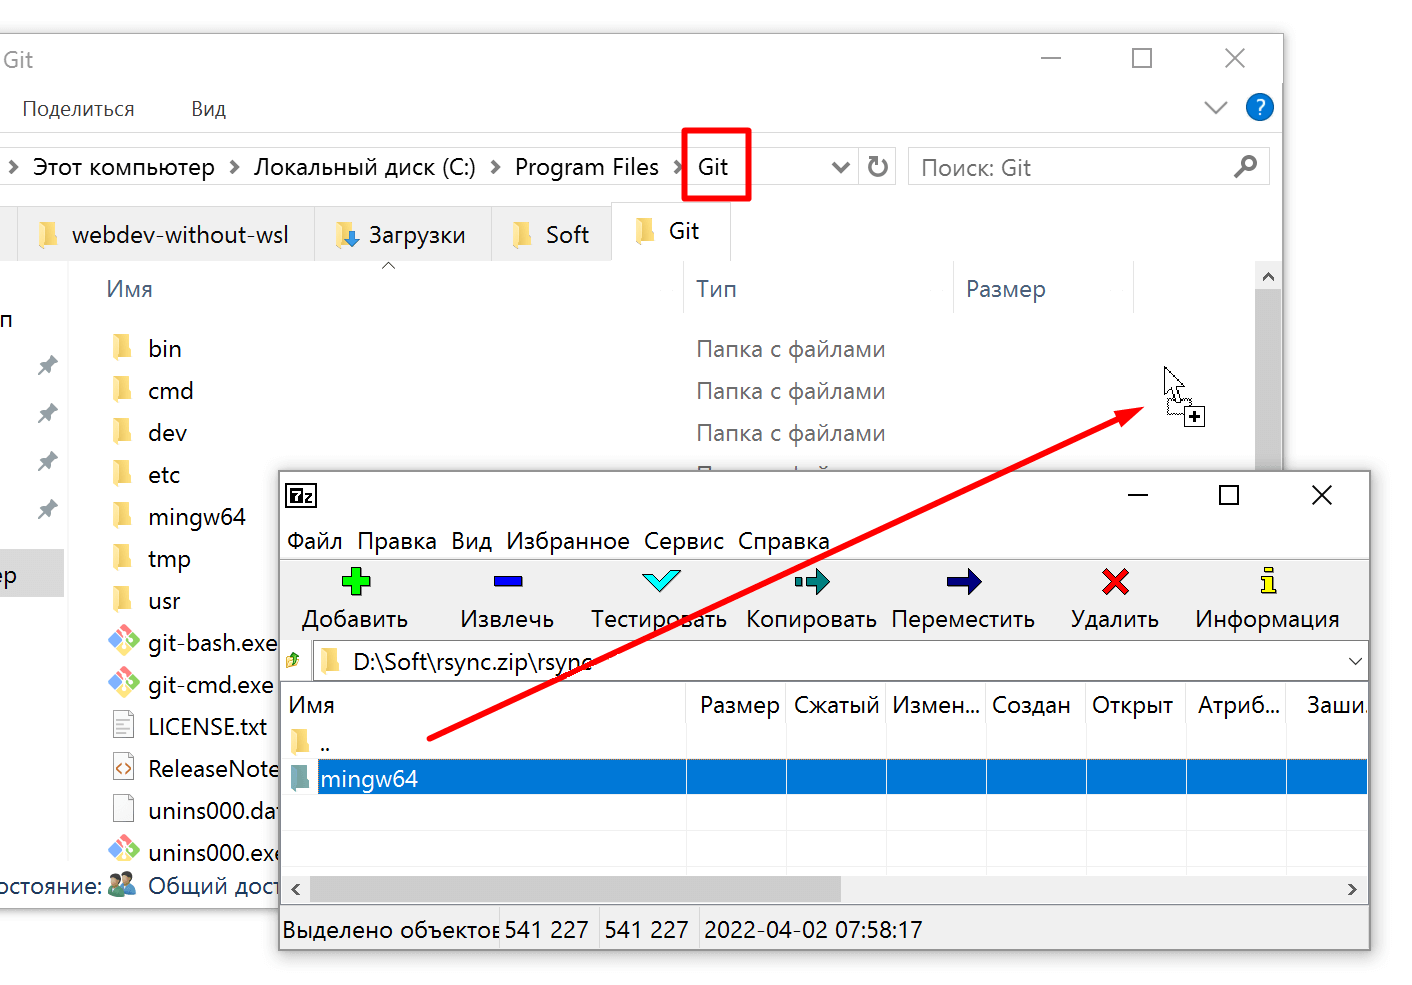The height and width of the screenshot is (985, 1412).
Task: Click the 7-Zip horizontal scrollbar thumb
Action: [x=575, y=888]
